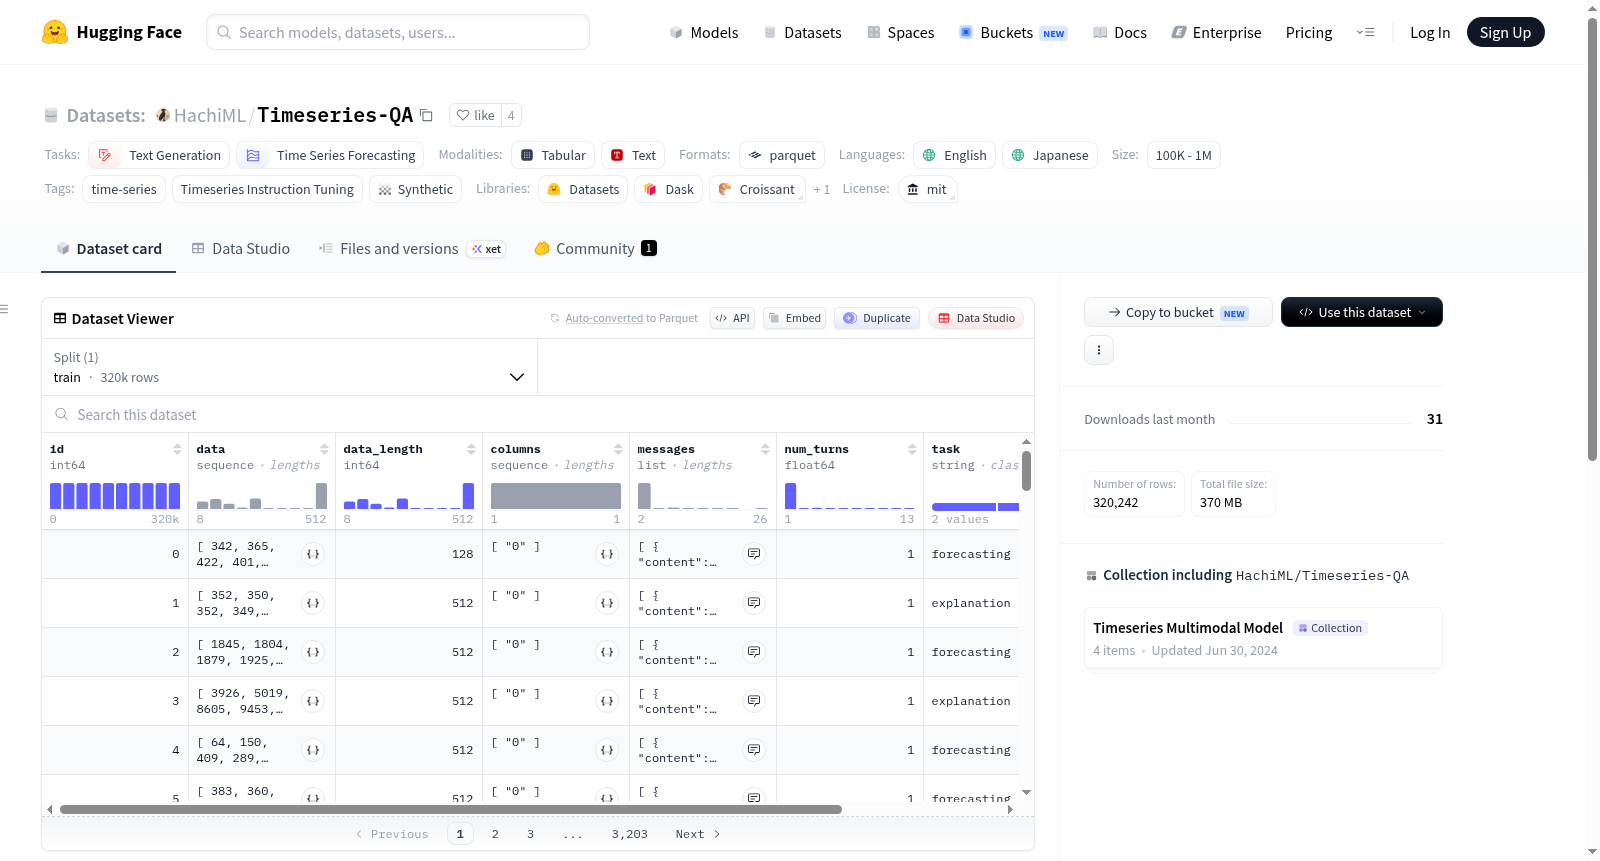
Task: Click Time Series Forecasting task tag
Action: (330, 155)
